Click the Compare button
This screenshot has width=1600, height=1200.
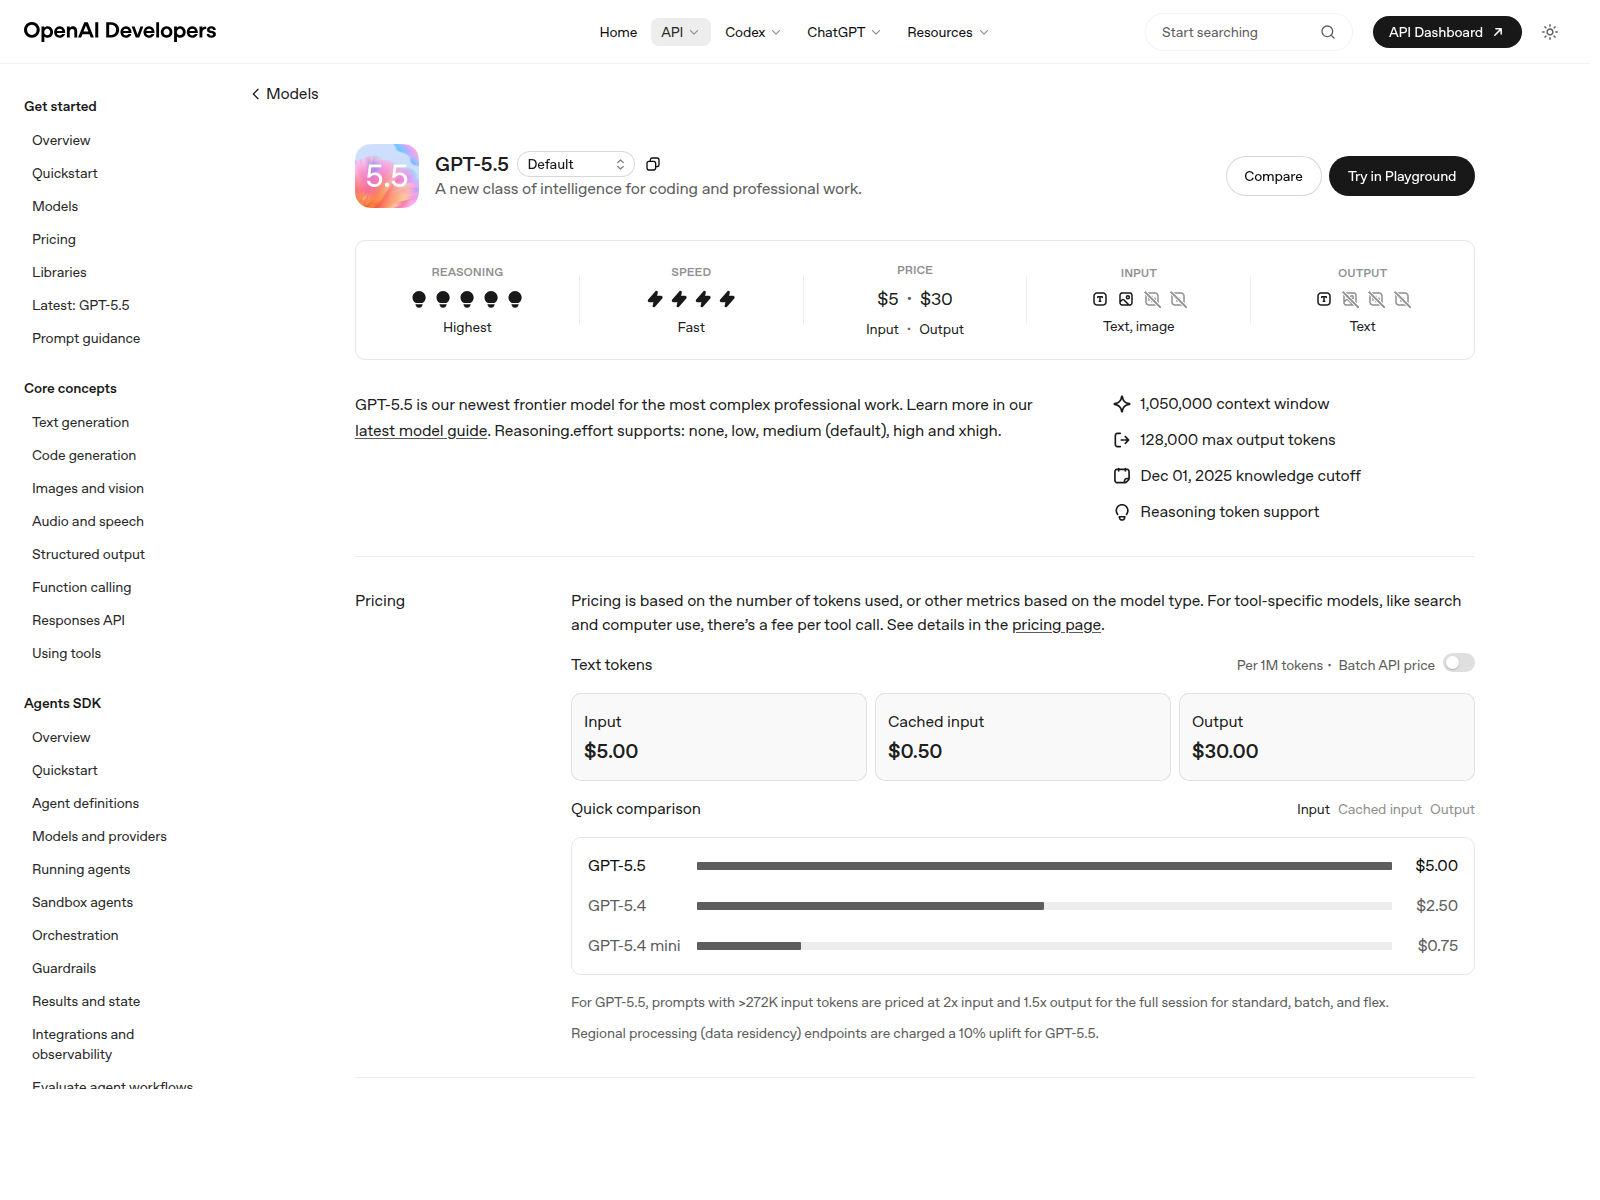pos(1273,176)
